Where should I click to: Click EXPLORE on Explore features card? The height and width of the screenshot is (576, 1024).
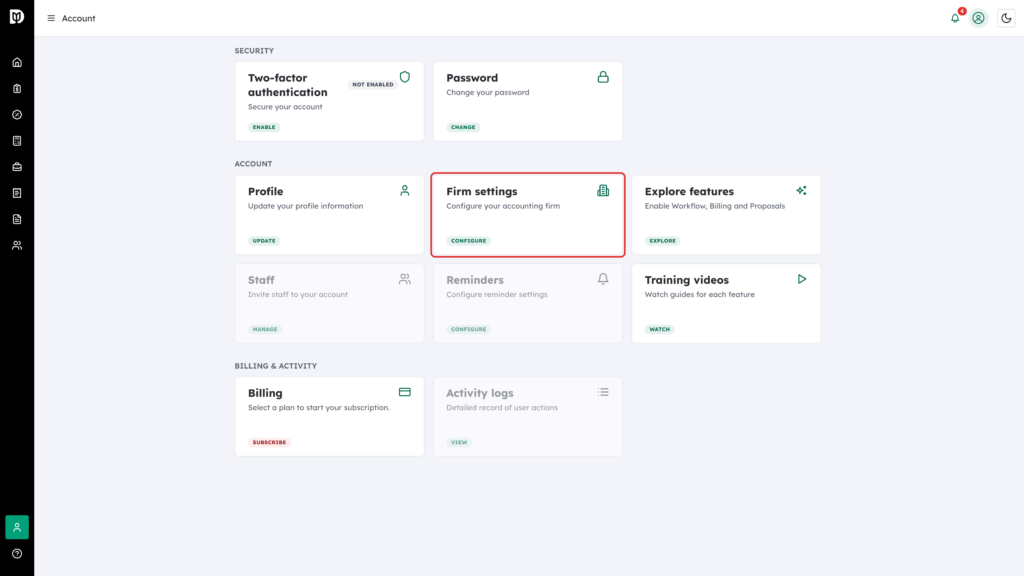point(662,241)
